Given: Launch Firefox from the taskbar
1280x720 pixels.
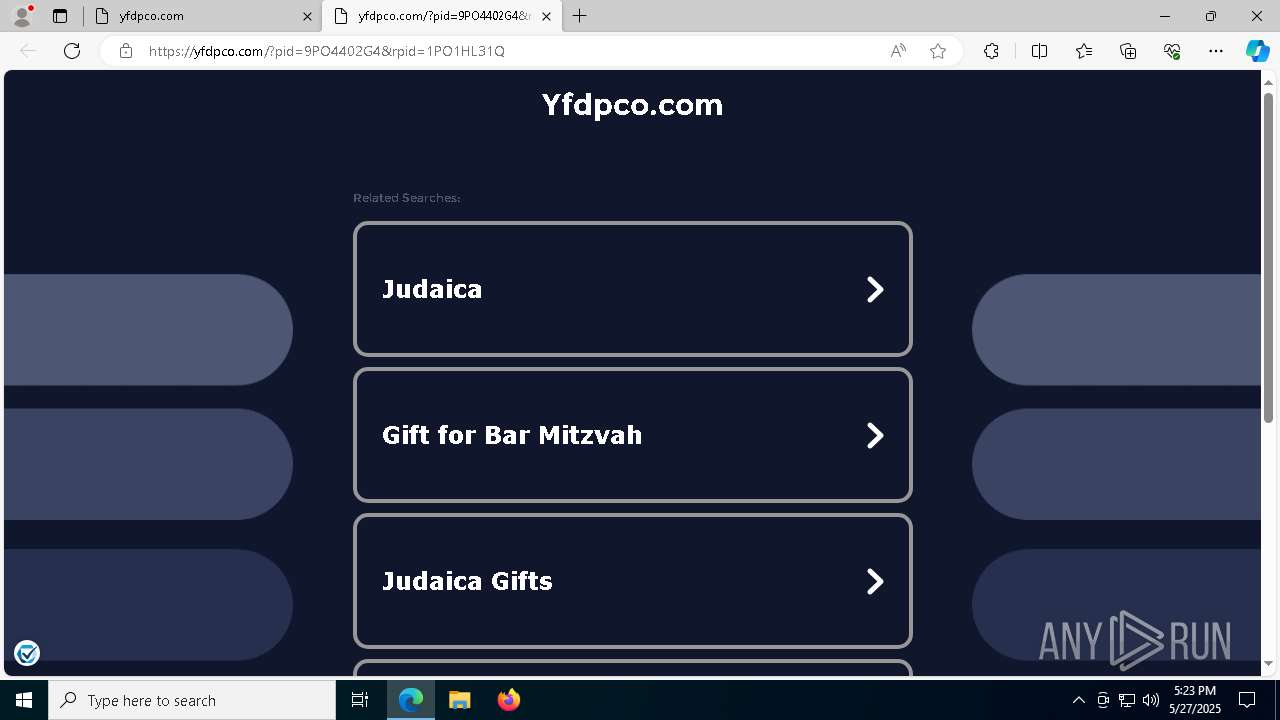Looking at the screenshot, I should pyautogui.click(x=509, y=700).
